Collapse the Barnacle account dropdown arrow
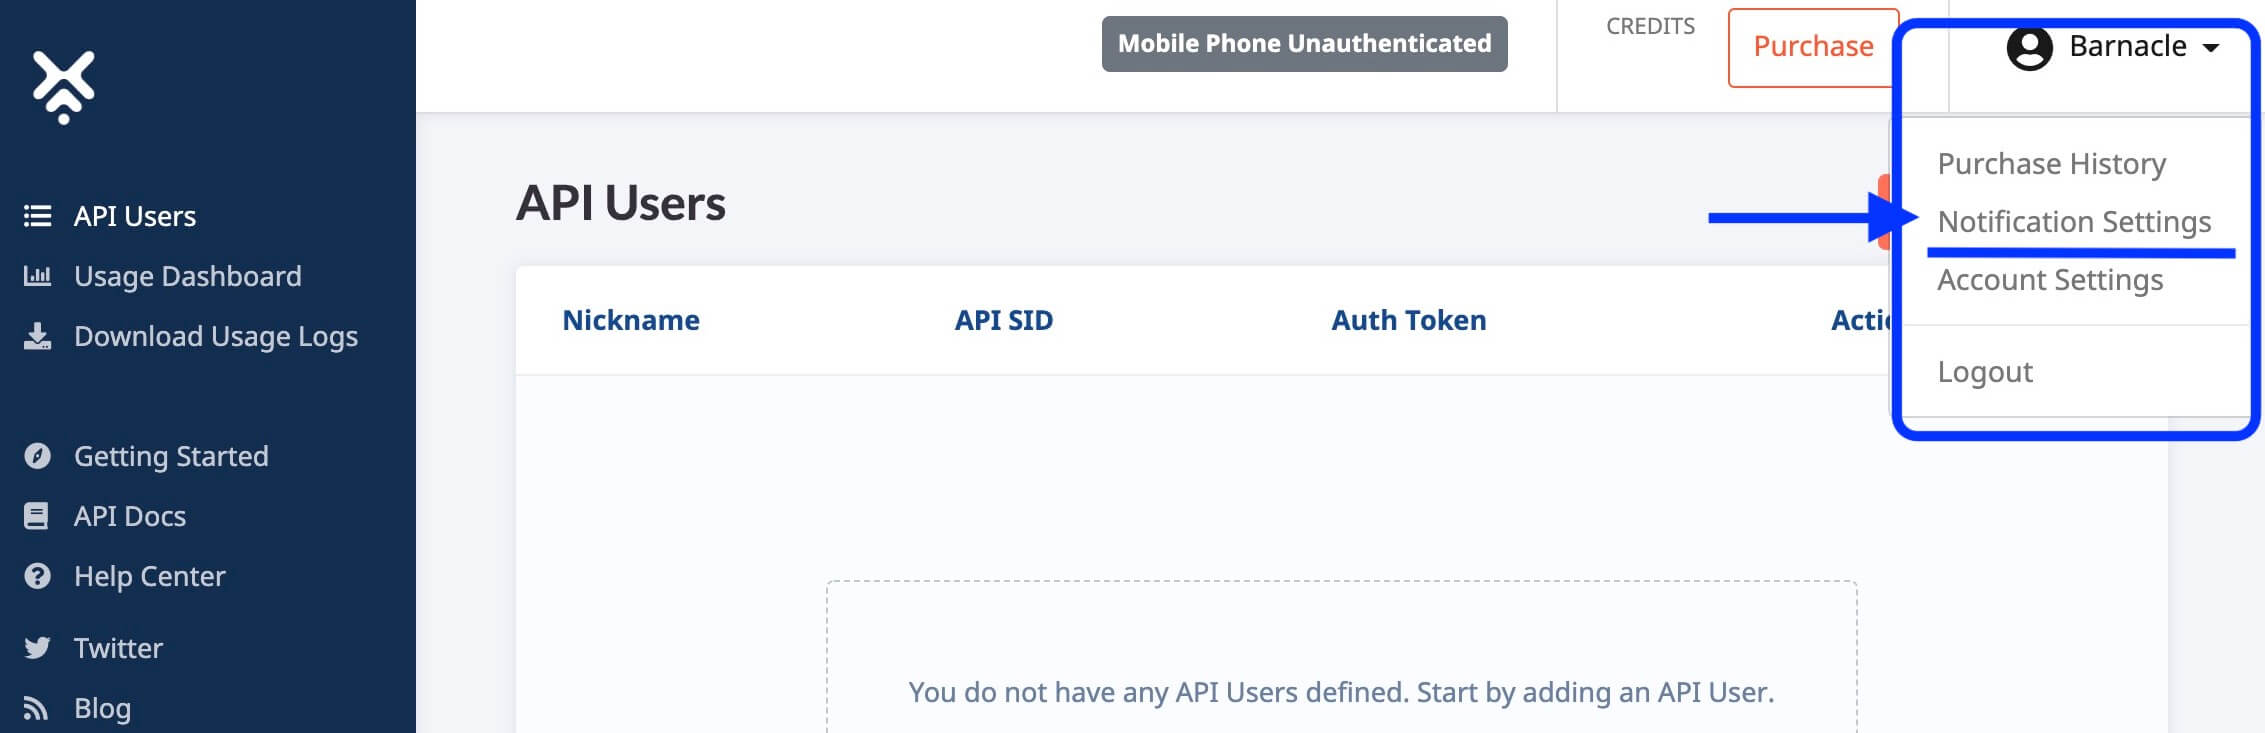This screenshot has width=2265, height=733. coord(2211,47)
